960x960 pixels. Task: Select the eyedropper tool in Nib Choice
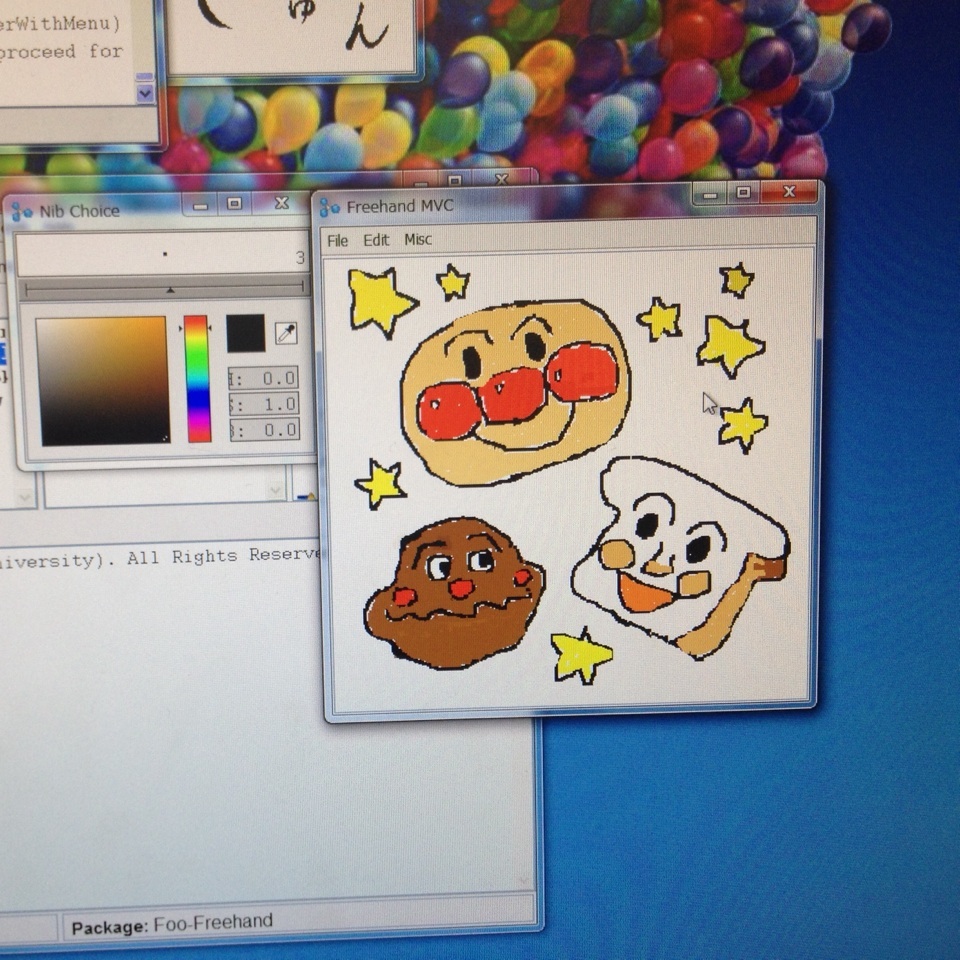(x=286, y=333)
